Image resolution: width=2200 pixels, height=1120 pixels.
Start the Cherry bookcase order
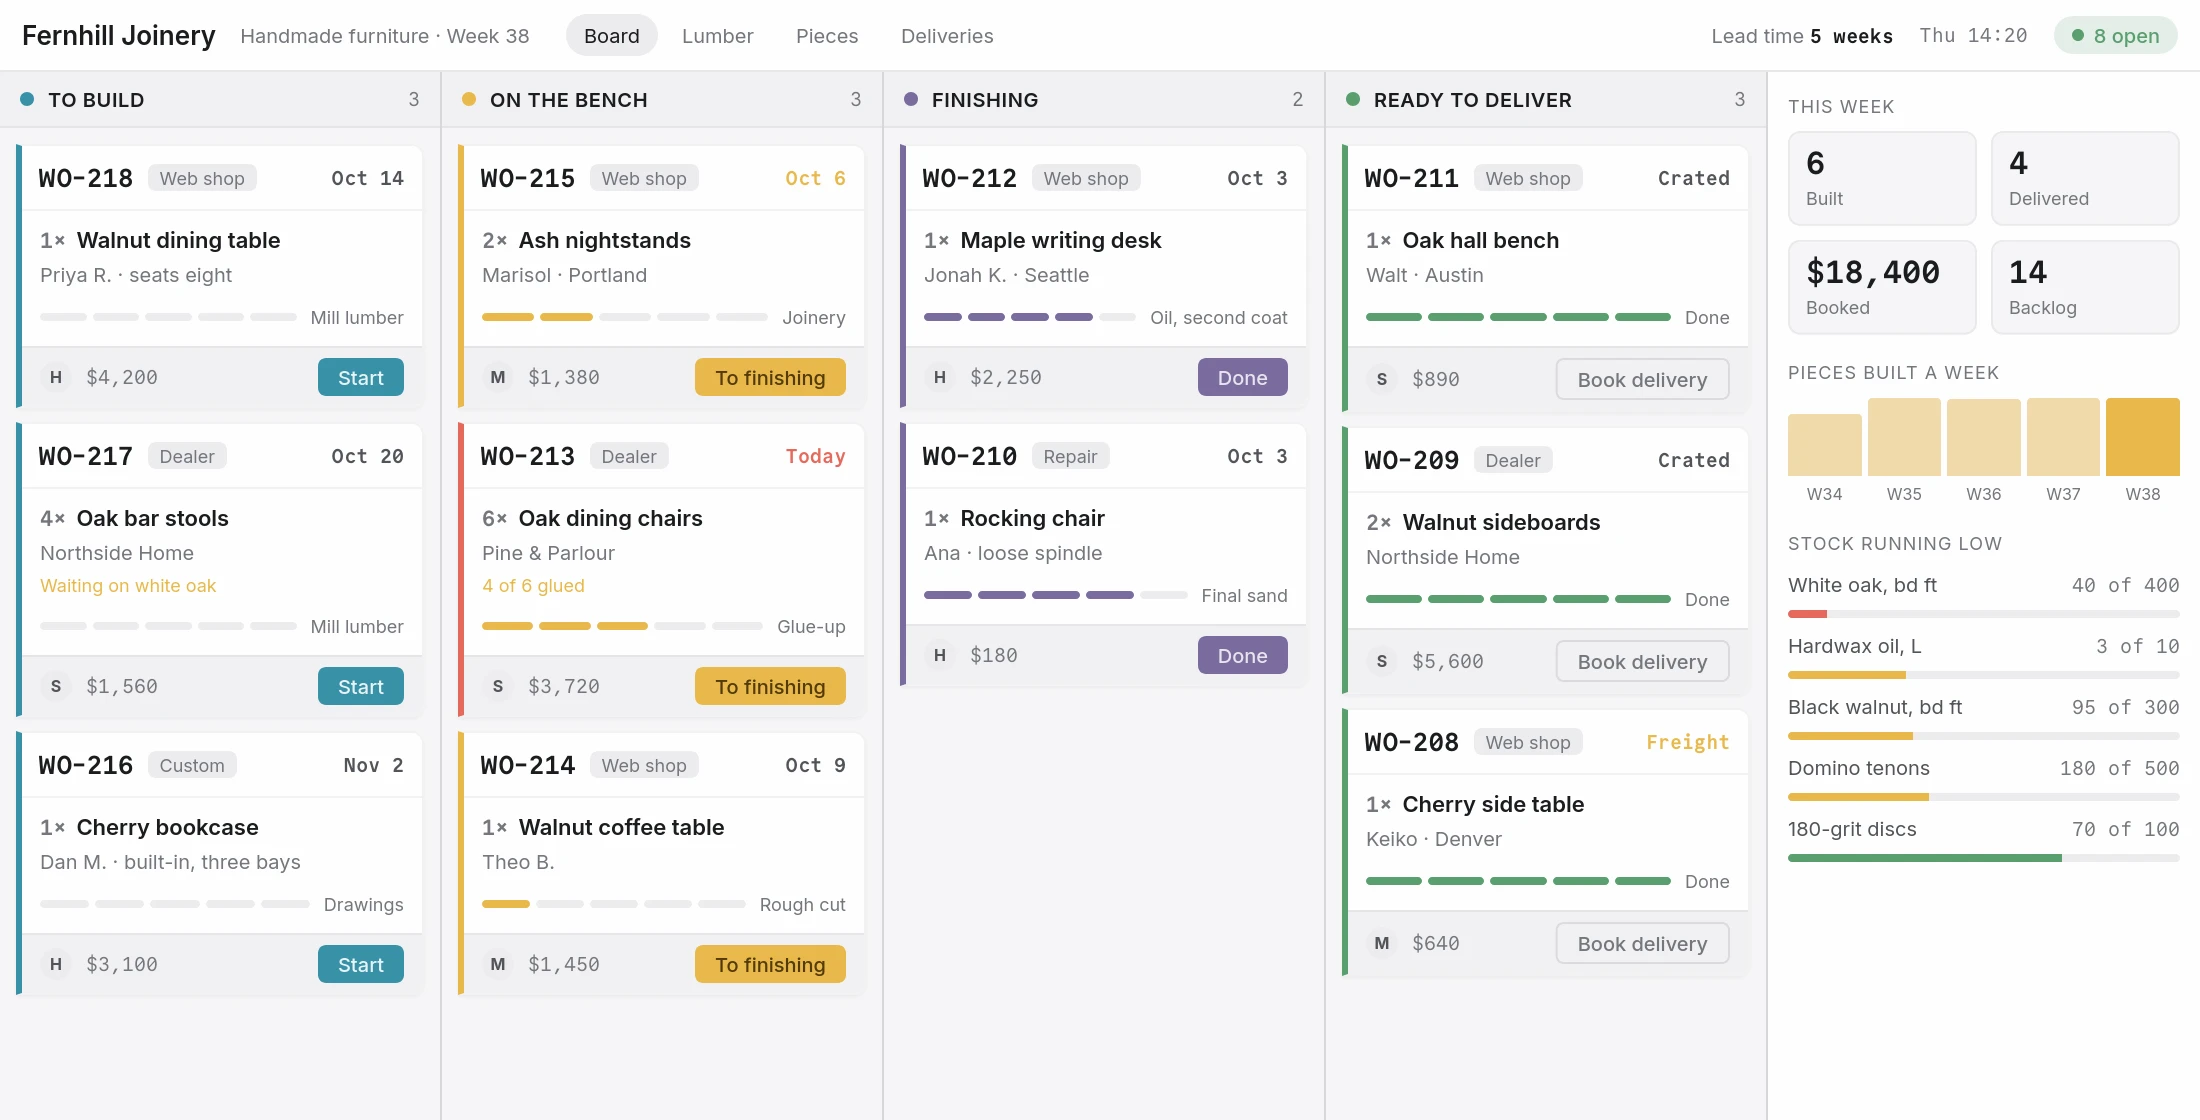(361, 964)
